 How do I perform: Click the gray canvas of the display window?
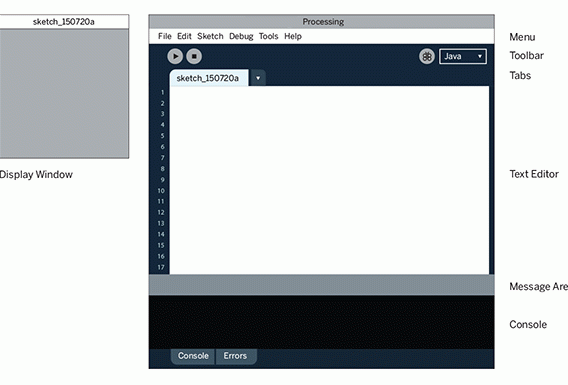[x=64, y=93]
